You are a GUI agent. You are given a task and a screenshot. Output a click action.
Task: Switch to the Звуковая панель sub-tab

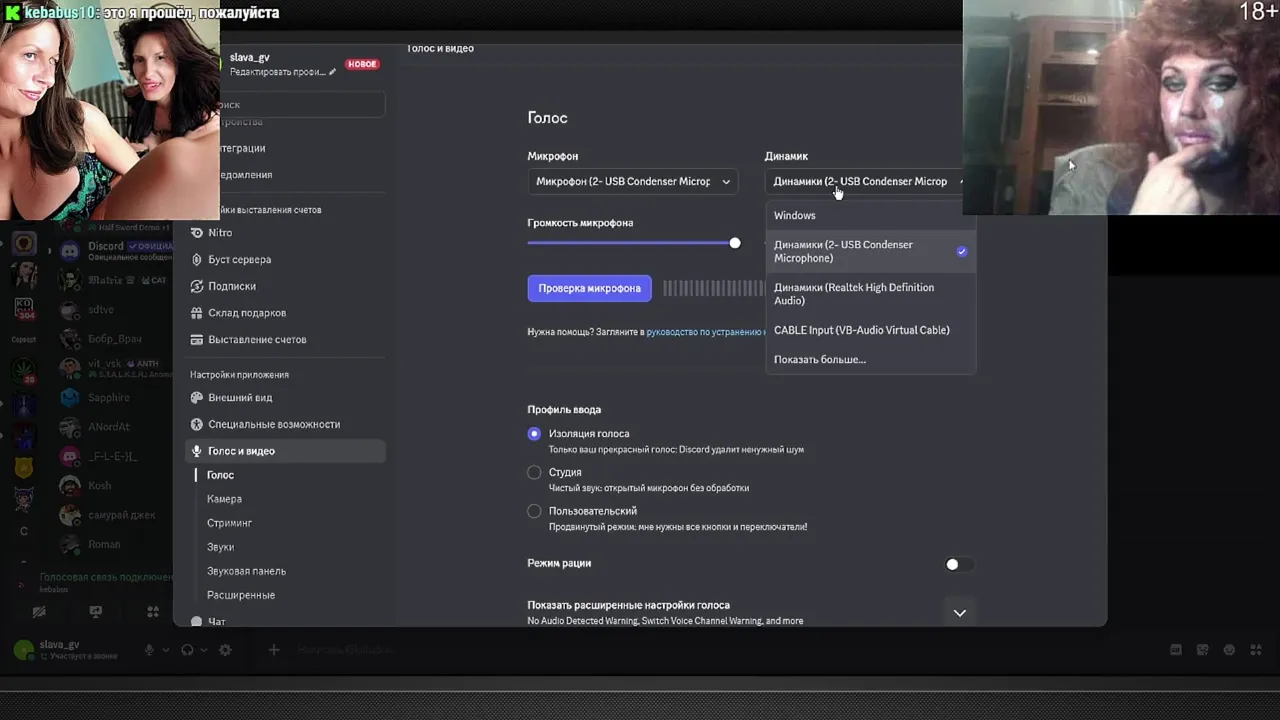(x=246, y=571)
